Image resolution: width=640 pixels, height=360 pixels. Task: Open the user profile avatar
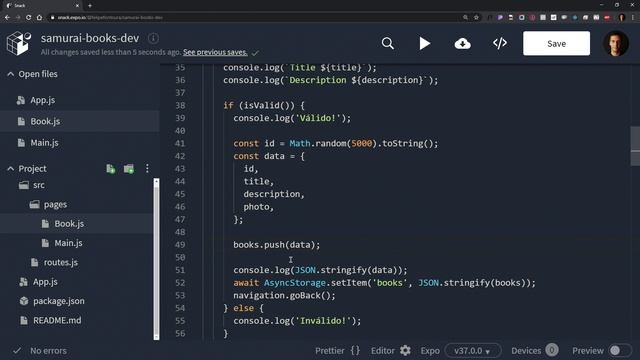tap(616, 43)
